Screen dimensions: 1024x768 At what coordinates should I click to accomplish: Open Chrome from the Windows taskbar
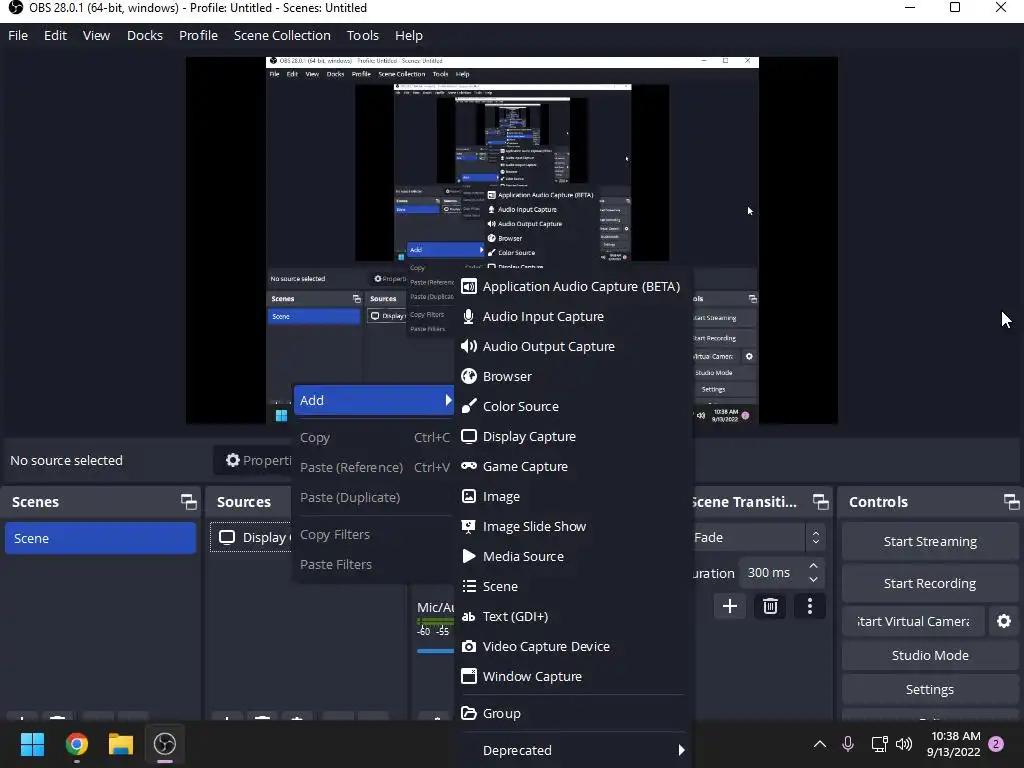[76, 744]
